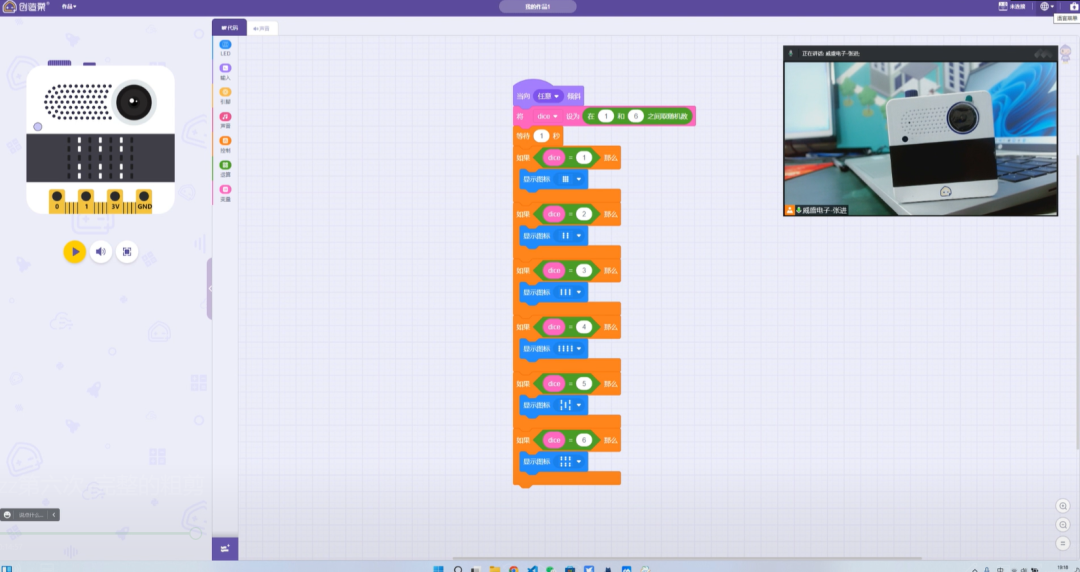
Task: Open the 声音 (Sound) block category
Action: [225, 120]
